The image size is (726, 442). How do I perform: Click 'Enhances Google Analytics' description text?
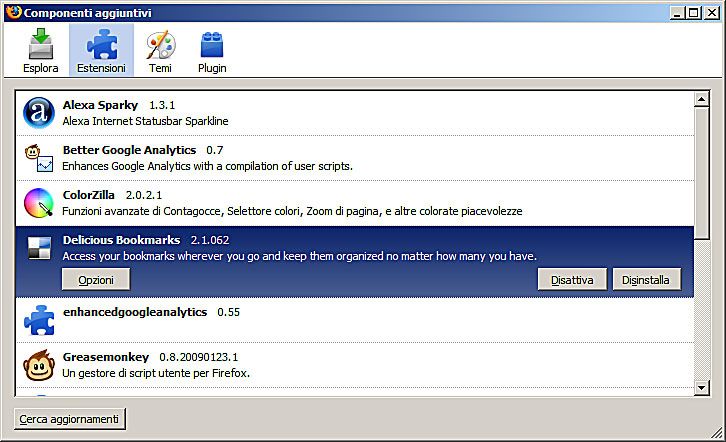point(207,166)
